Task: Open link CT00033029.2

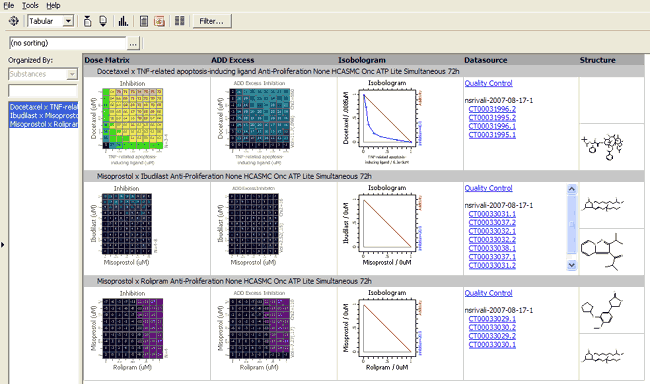Action: [492, 336]
